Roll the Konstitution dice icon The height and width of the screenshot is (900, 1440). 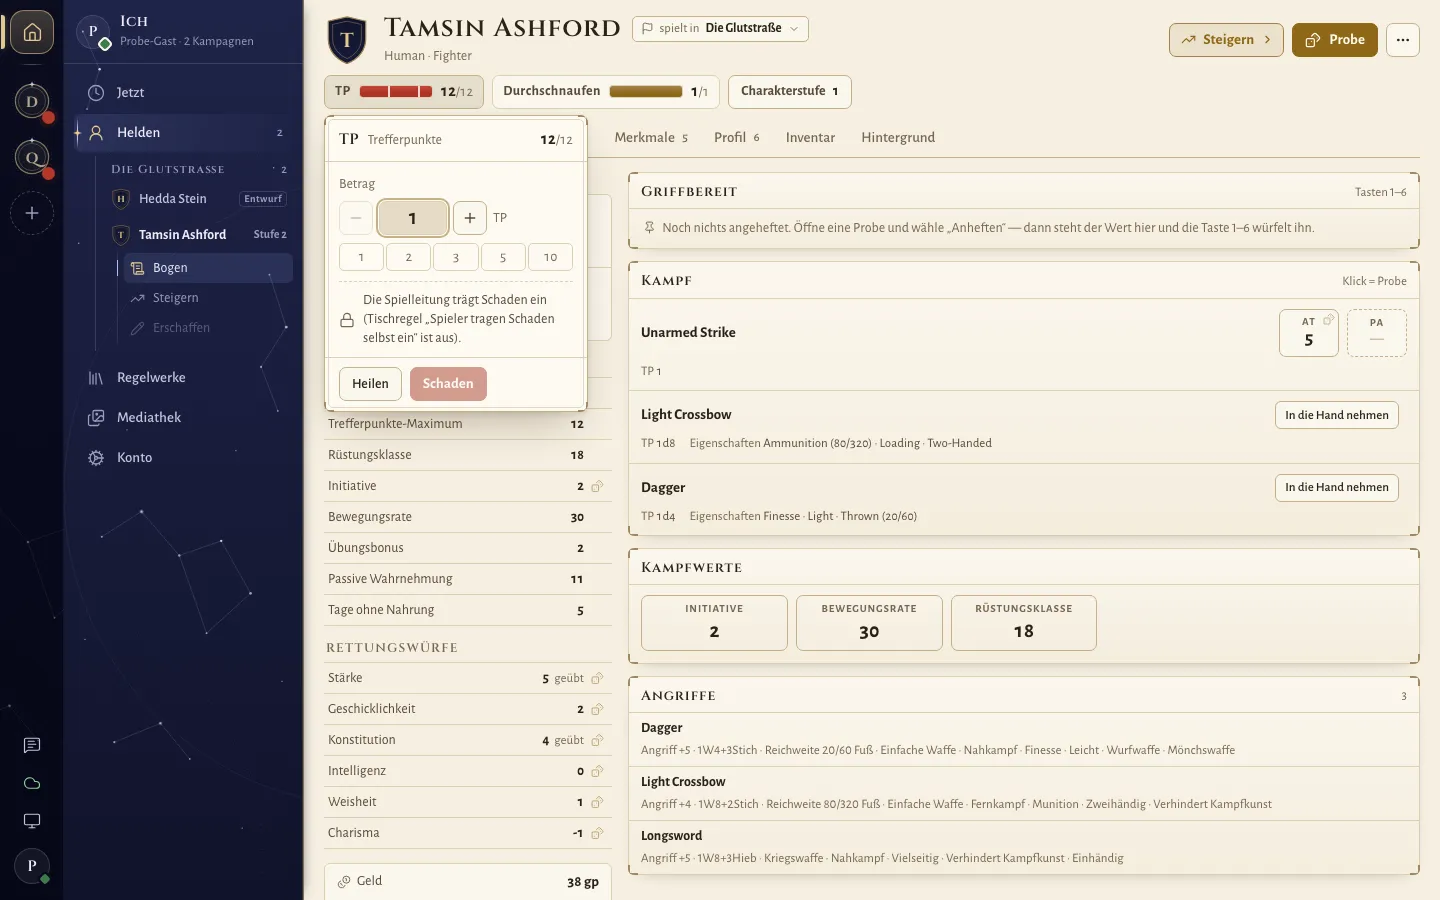point(597,740)
